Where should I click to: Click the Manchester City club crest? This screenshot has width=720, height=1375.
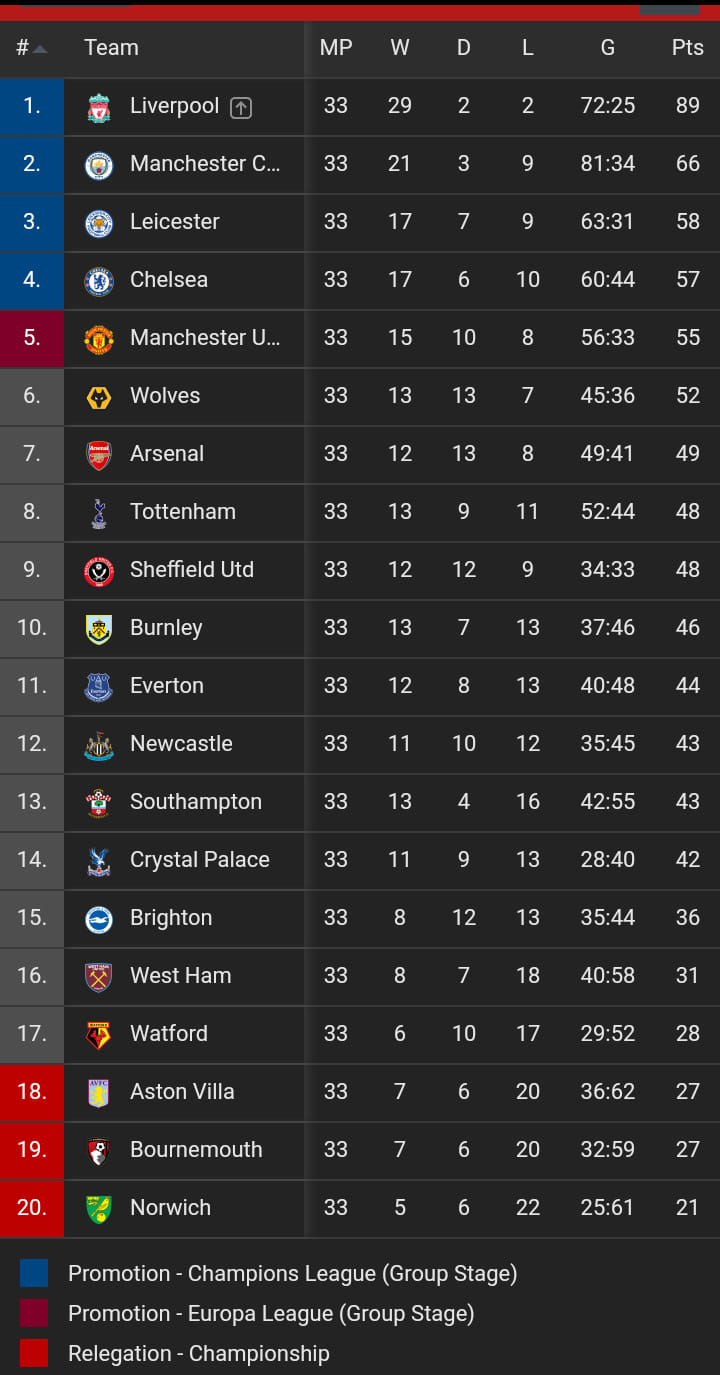(99, 165)
